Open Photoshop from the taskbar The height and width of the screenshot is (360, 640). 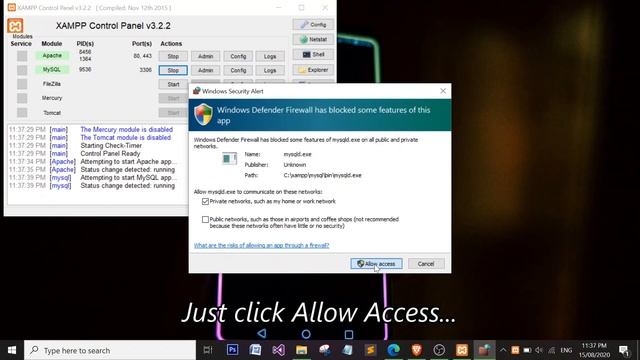pos(232,350)
